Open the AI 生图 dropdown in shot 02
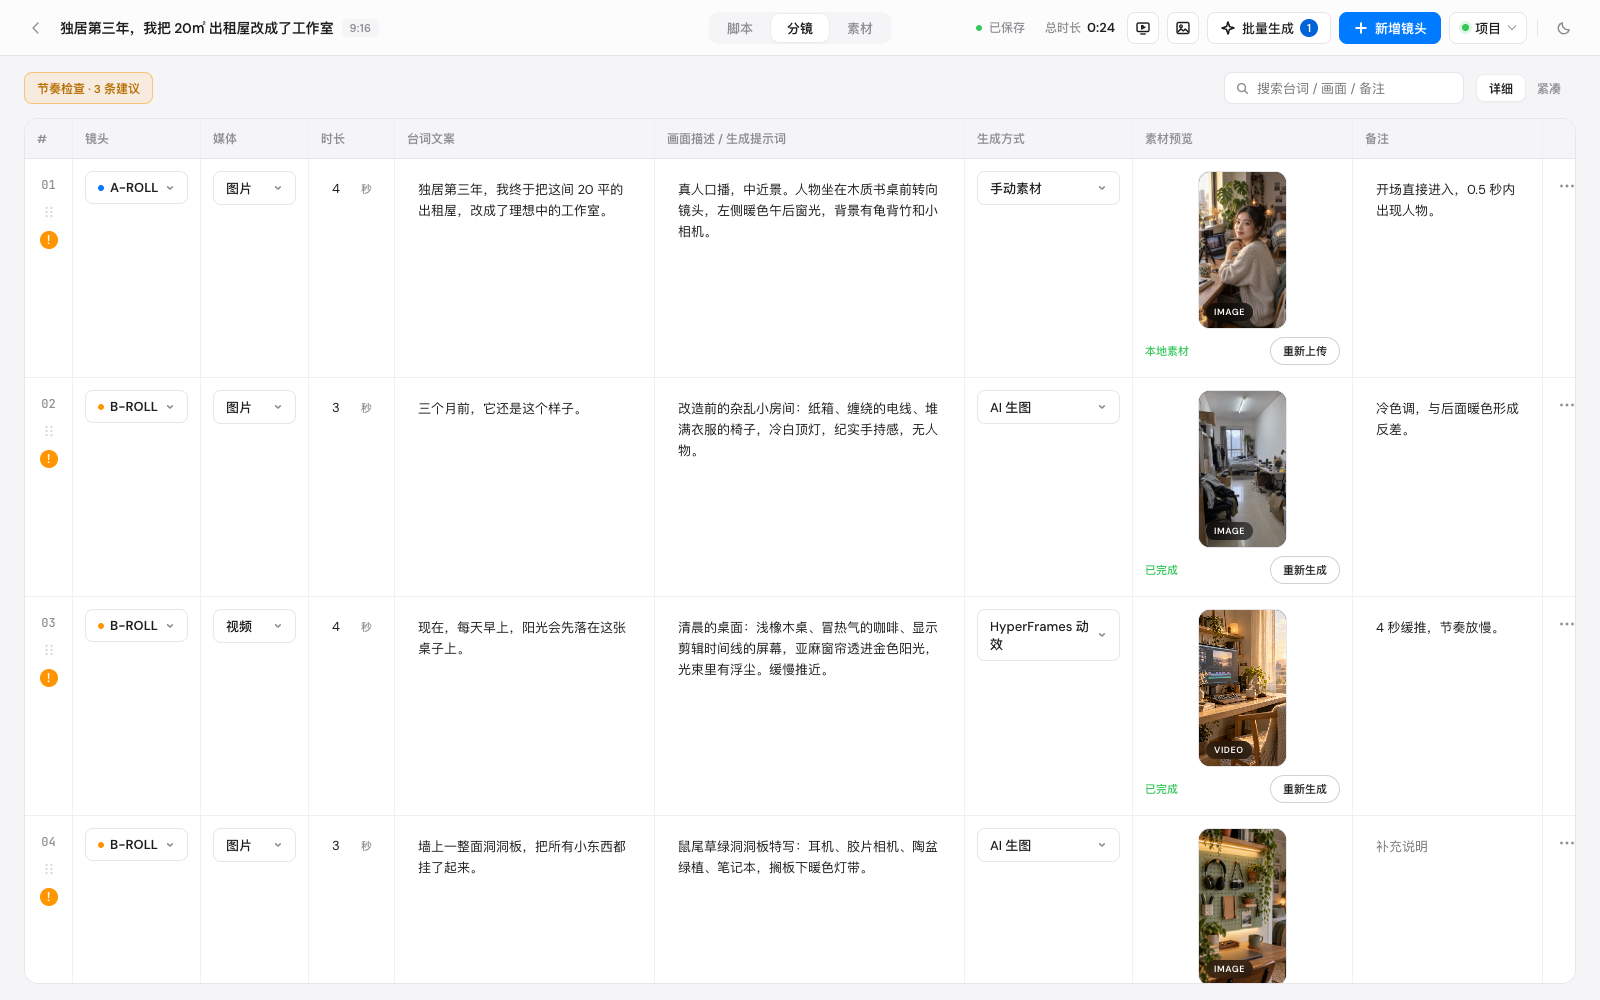Image resolution: width=1600 pixels, height=1000 pixels. click(x=1048, y=407)
